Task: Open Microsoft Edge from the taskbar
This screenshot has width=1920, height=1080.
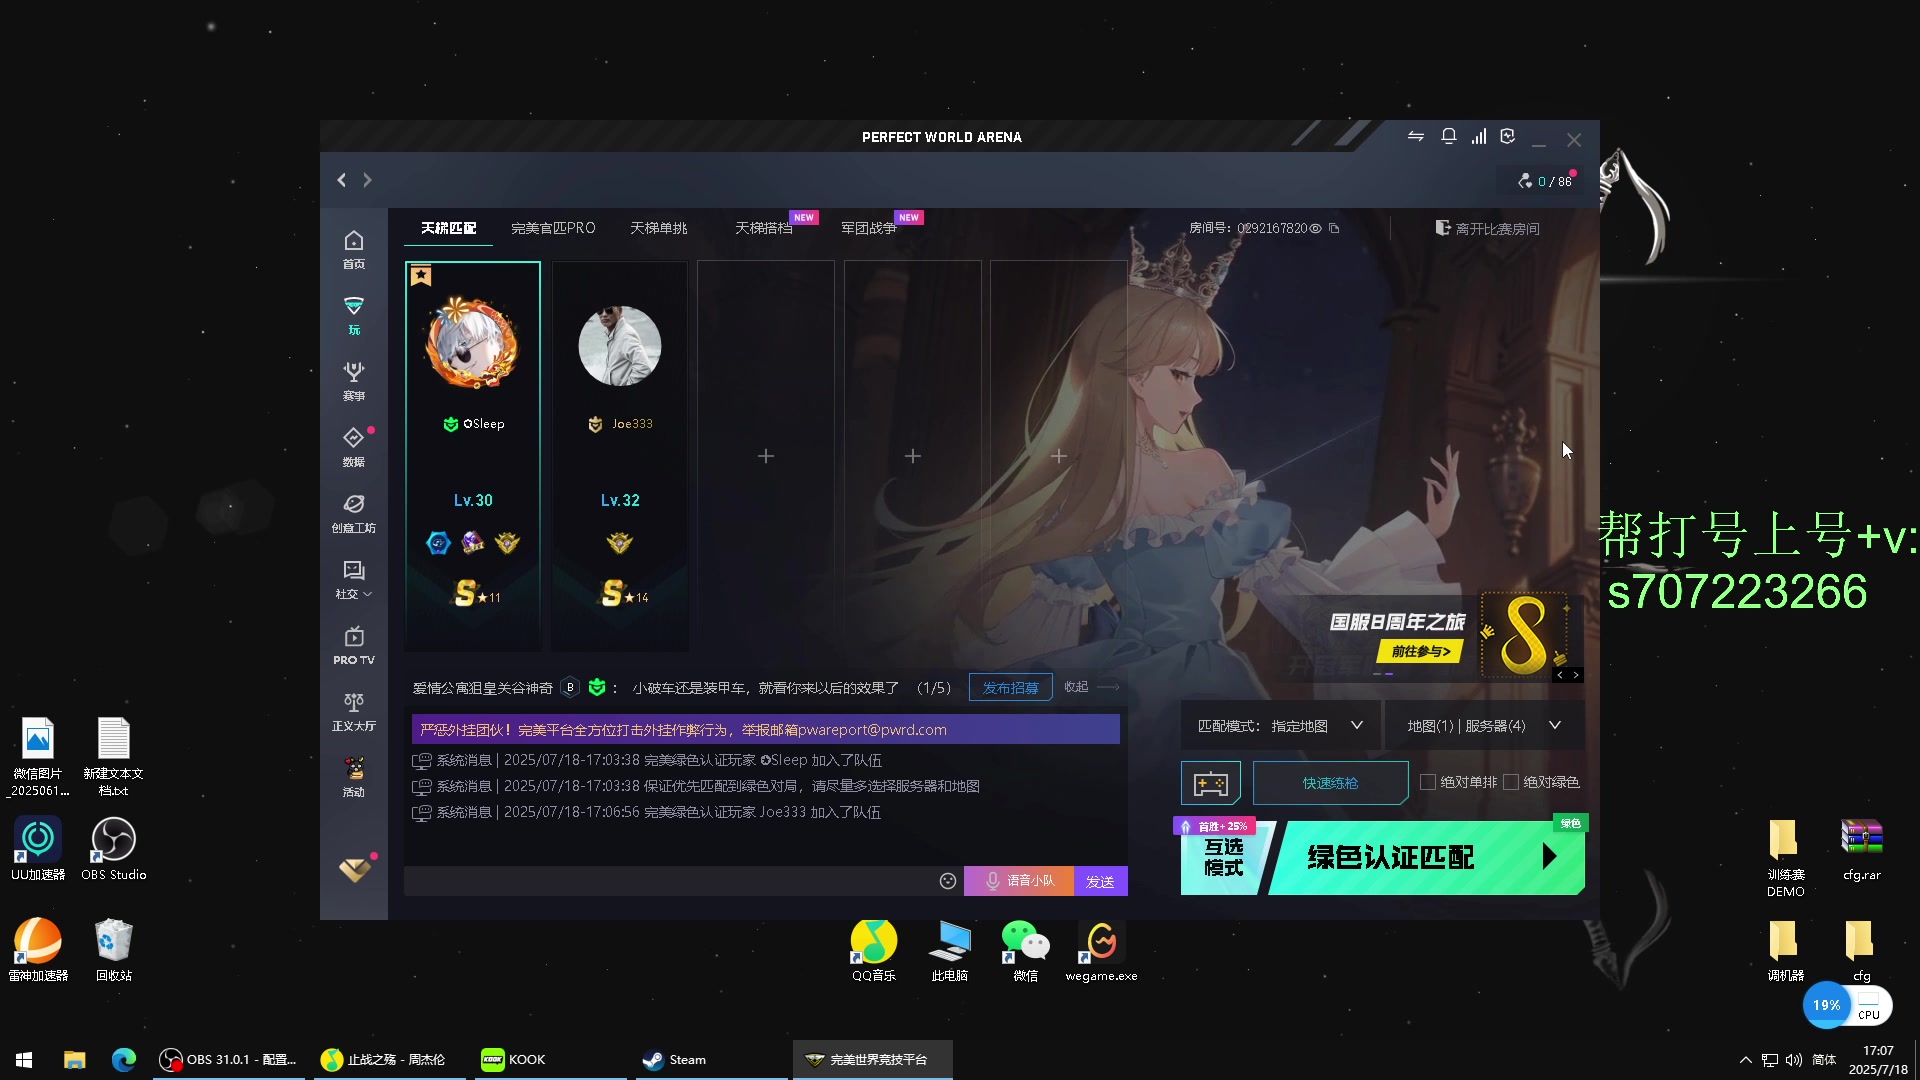Action: click(124, 1060)
